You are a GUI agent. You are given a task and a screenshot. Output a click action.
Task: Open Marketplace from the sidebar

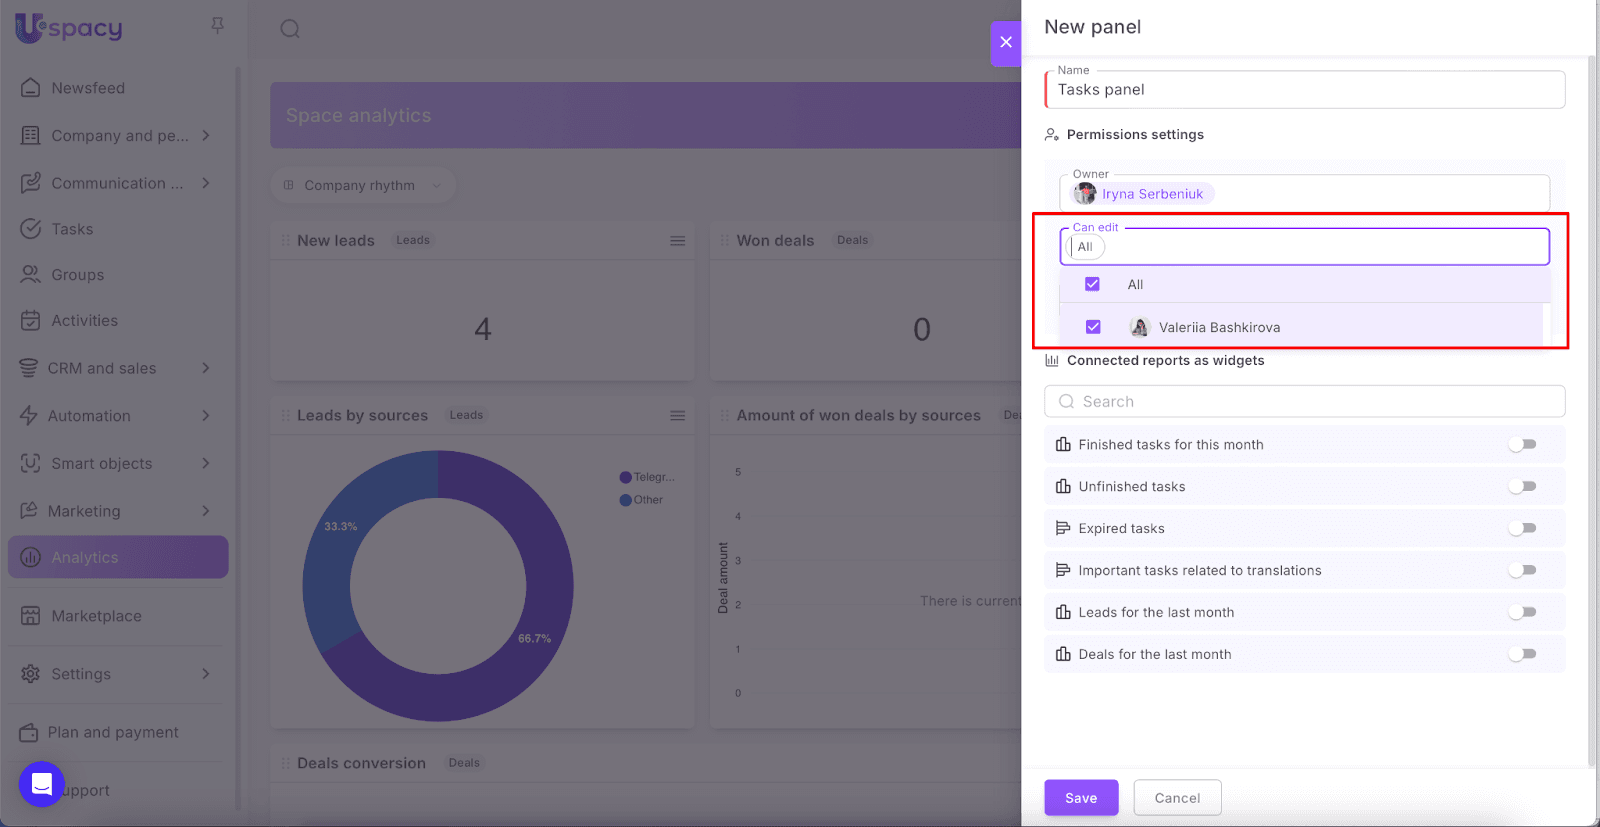96,616
